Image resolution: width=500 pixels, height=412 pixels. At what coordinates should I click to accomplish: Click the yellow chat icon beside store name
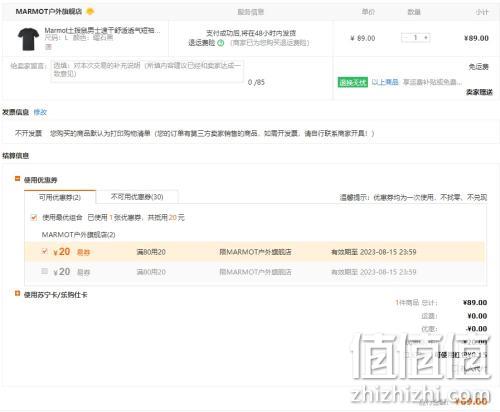[90, 11]
